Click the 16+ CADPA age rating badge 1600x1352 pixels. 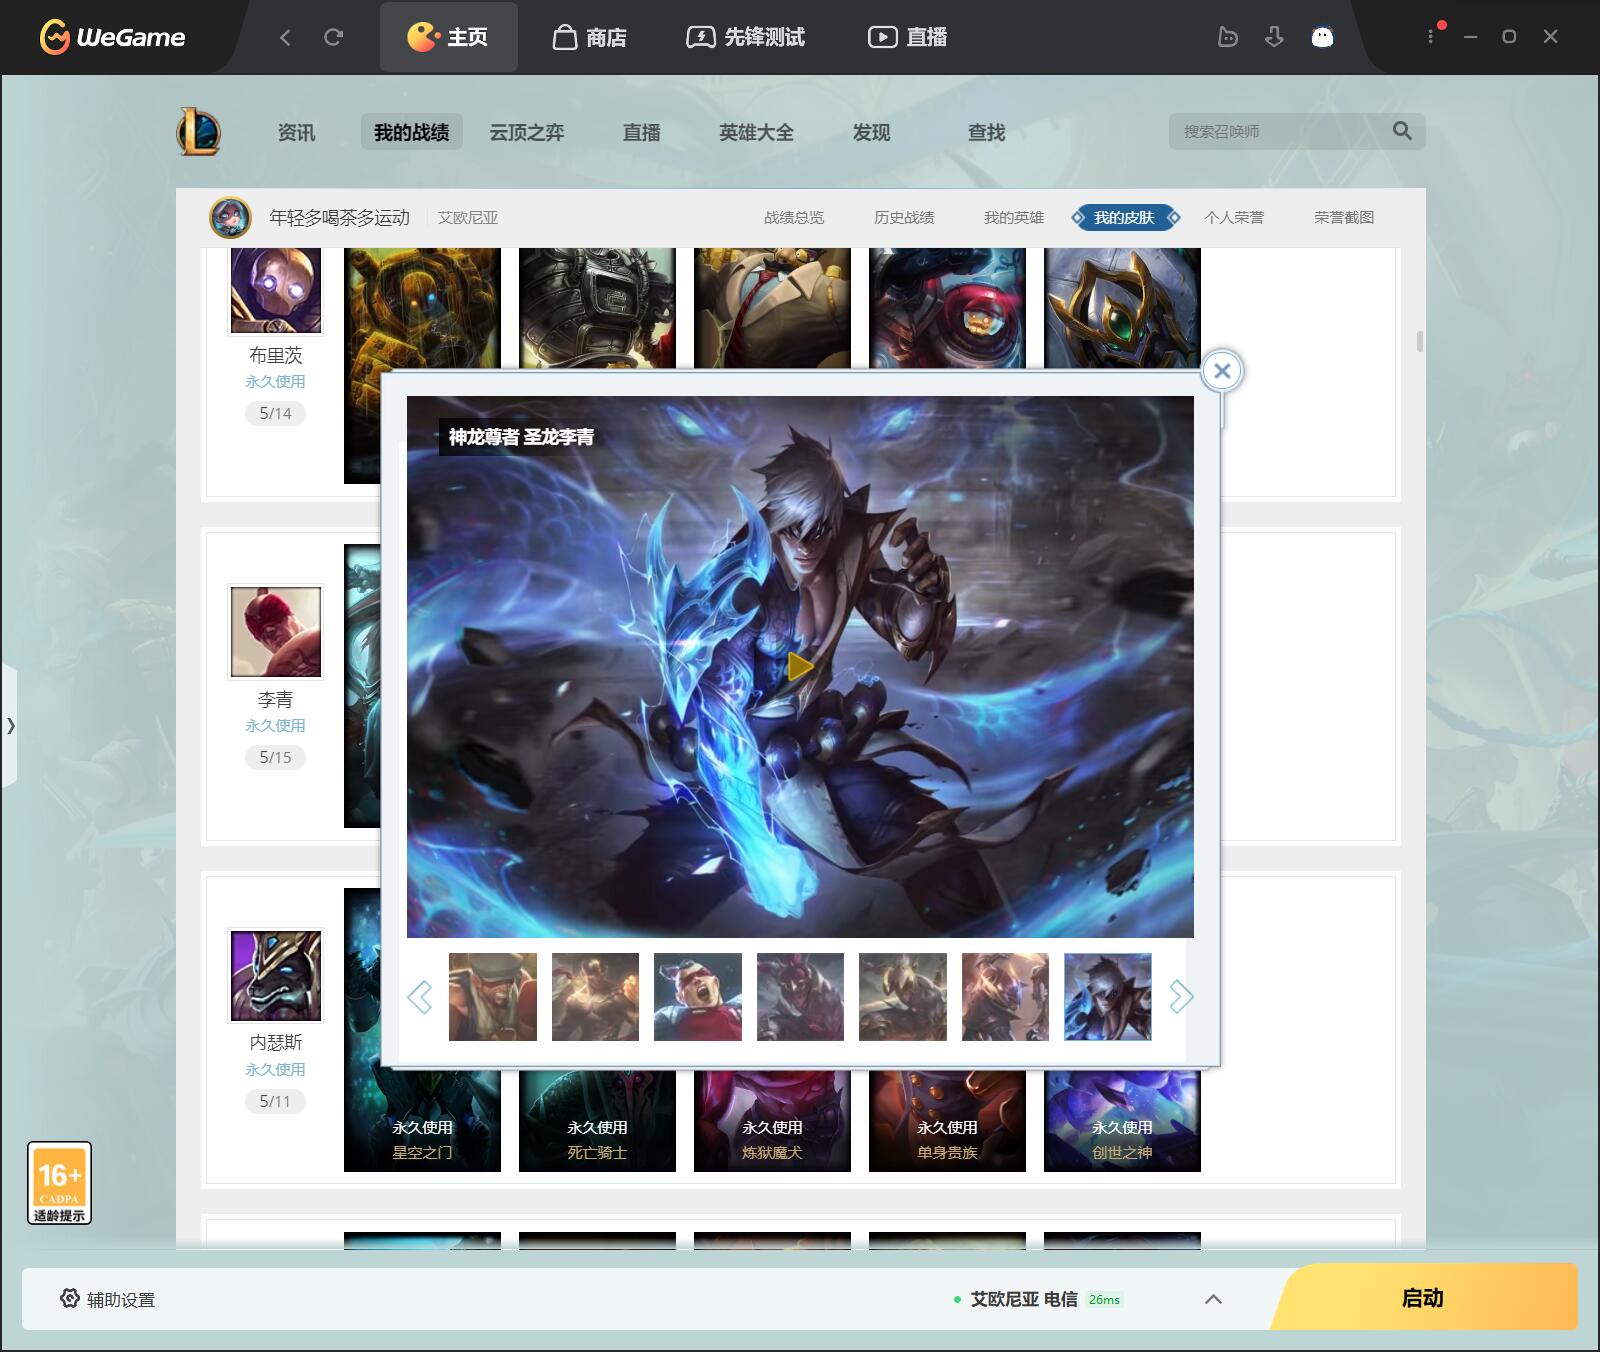coord(59,1183)
